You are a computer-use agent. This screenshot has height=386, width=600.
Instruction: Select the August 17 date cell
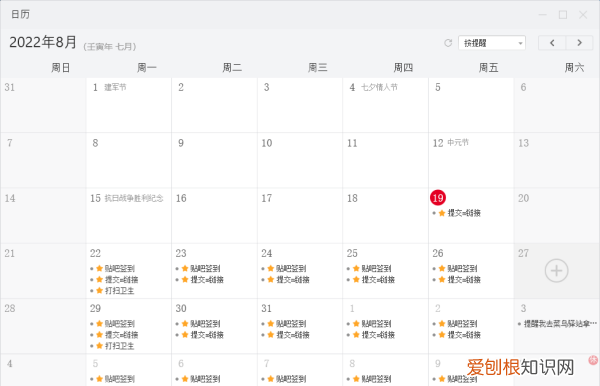point(300,215)
